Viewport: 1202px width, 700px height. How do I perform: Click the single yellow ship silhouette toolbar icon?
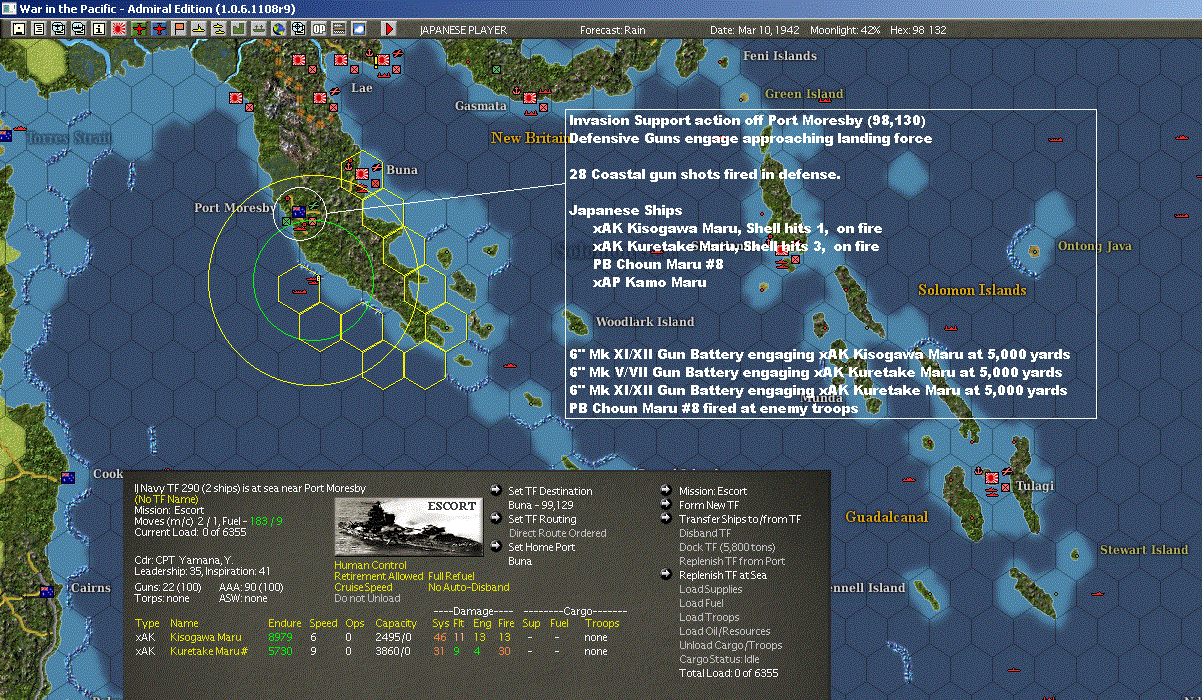point(199,29)
